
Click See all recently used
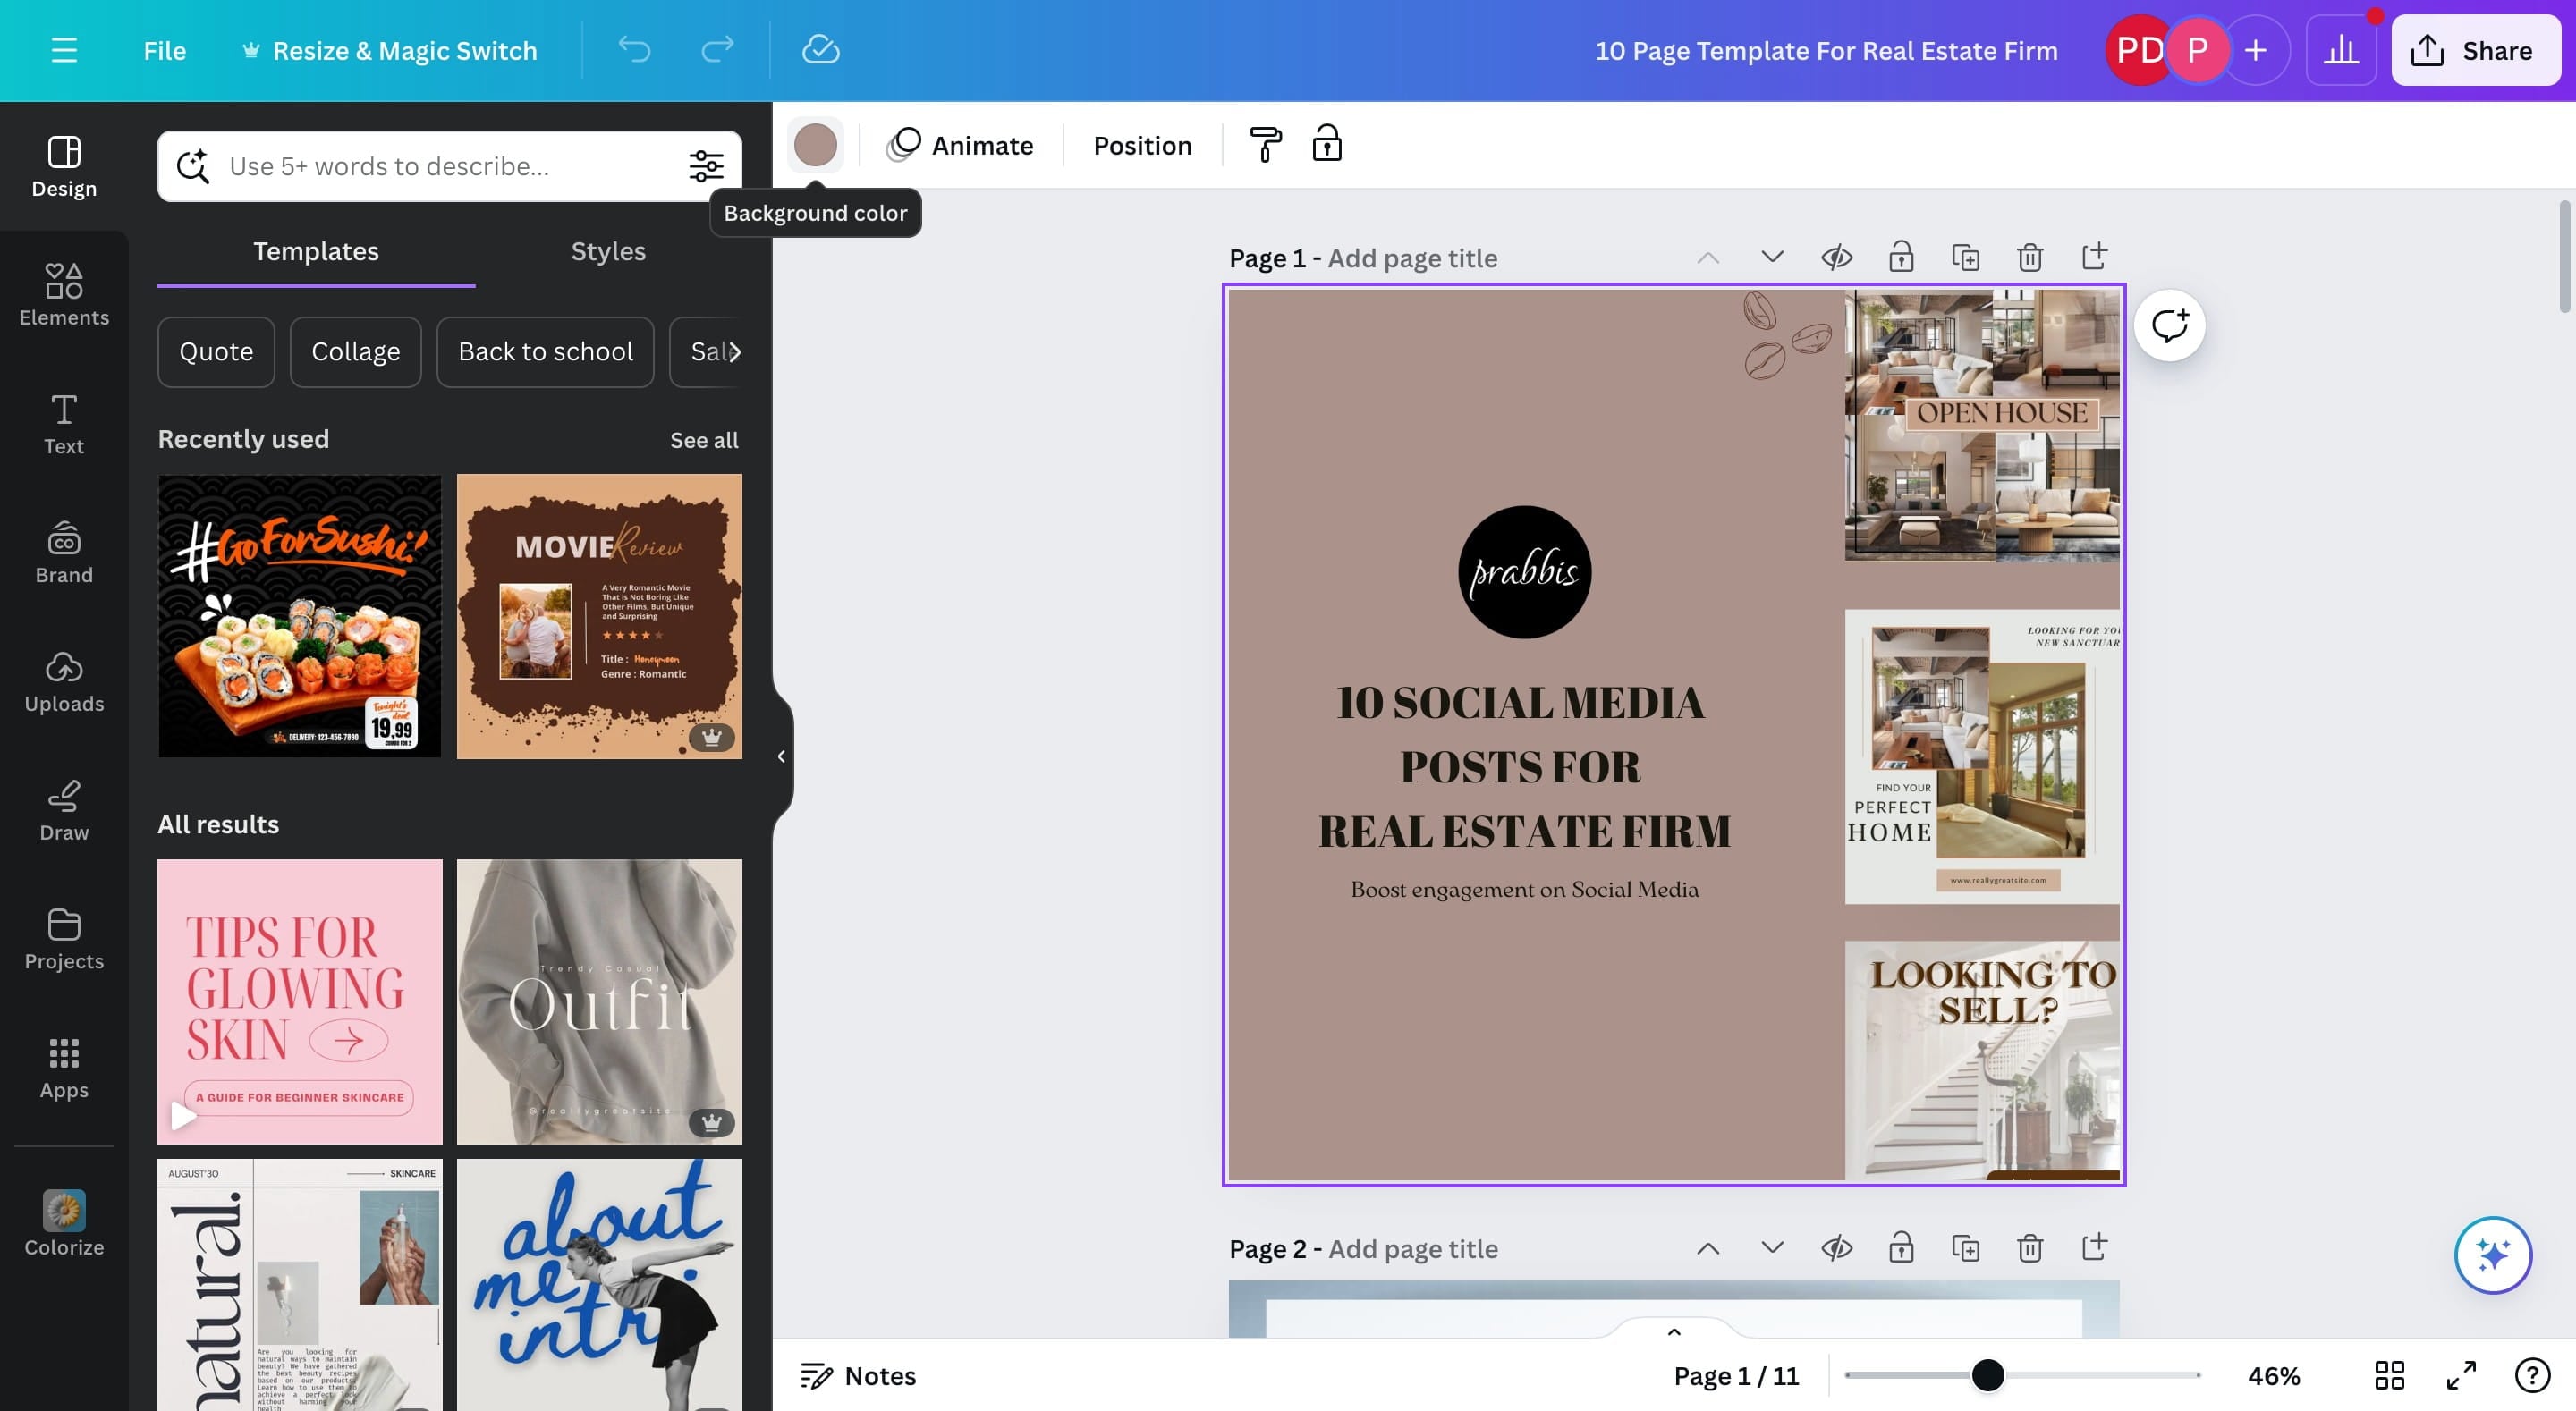coord(704,440)
